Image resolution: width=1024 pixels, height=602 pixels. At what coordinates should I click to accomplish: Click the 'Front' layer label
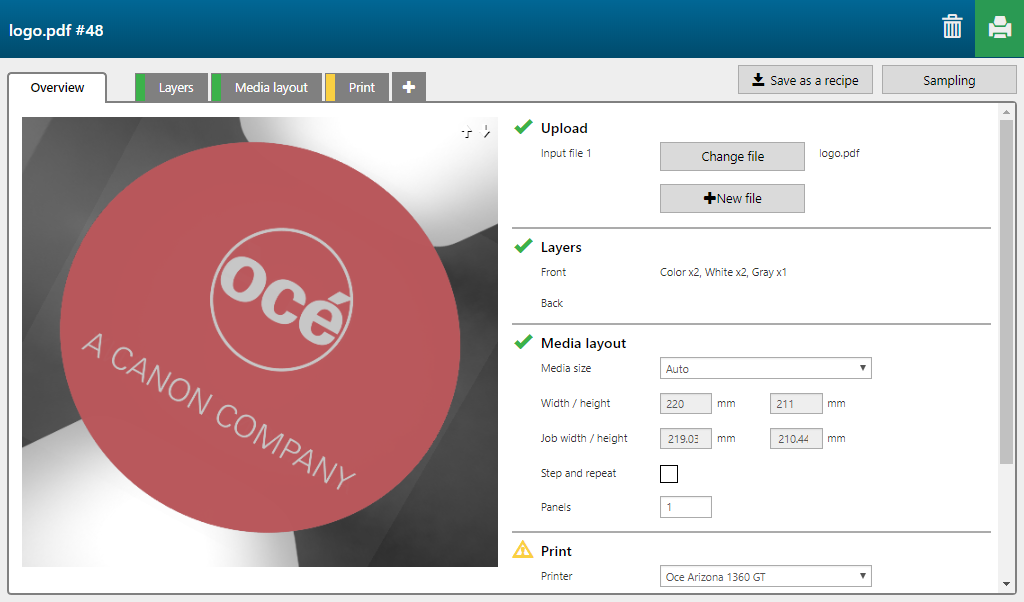pos(553,272)
